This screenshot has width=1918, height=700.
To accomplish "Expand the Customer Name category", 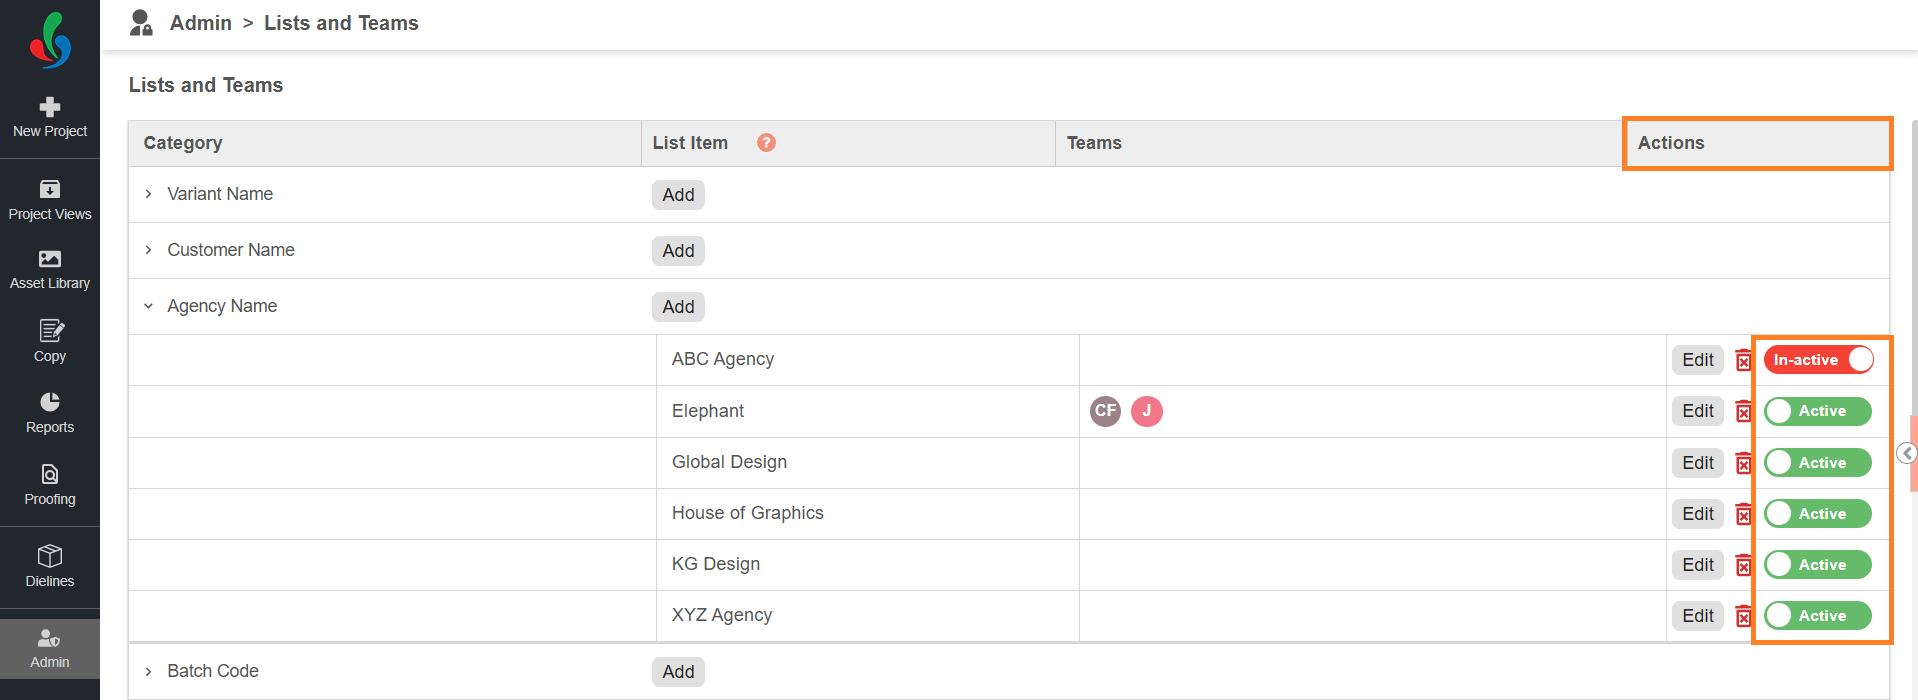I will (149, 250).
